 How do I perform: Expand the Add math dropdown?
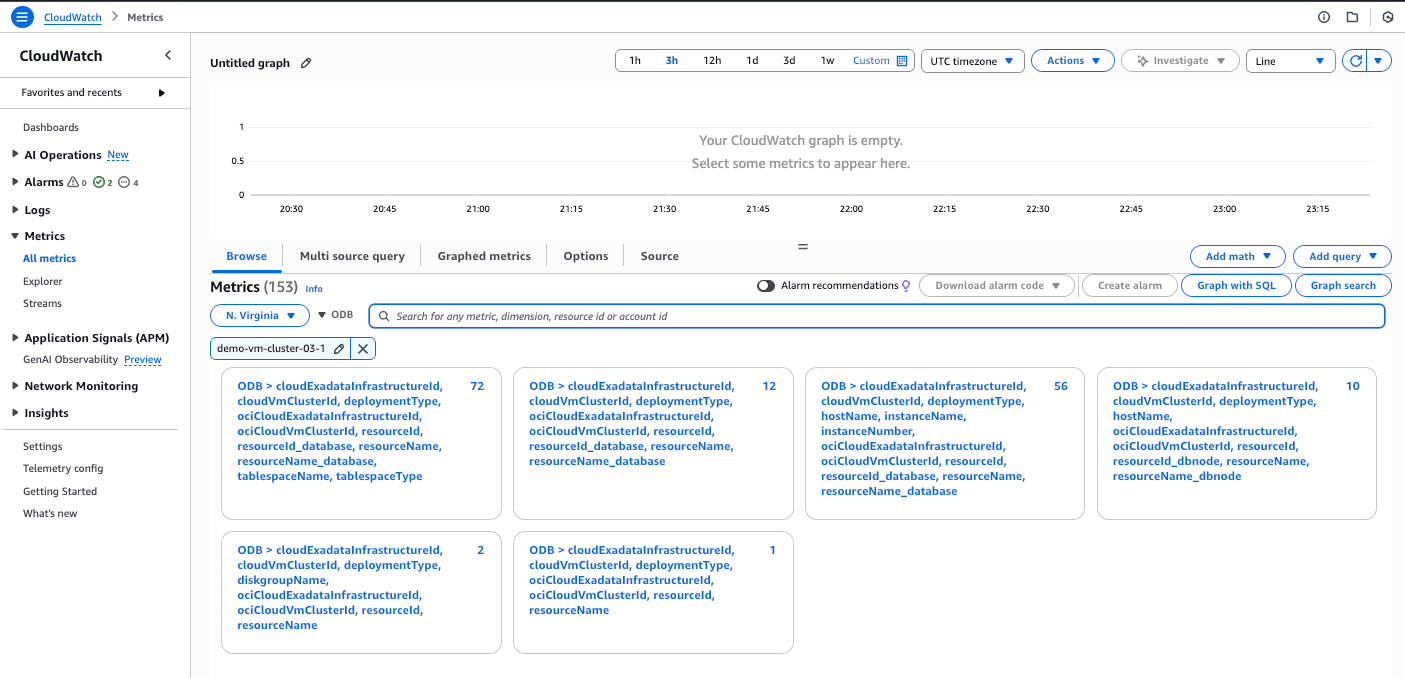point(1237,256)
